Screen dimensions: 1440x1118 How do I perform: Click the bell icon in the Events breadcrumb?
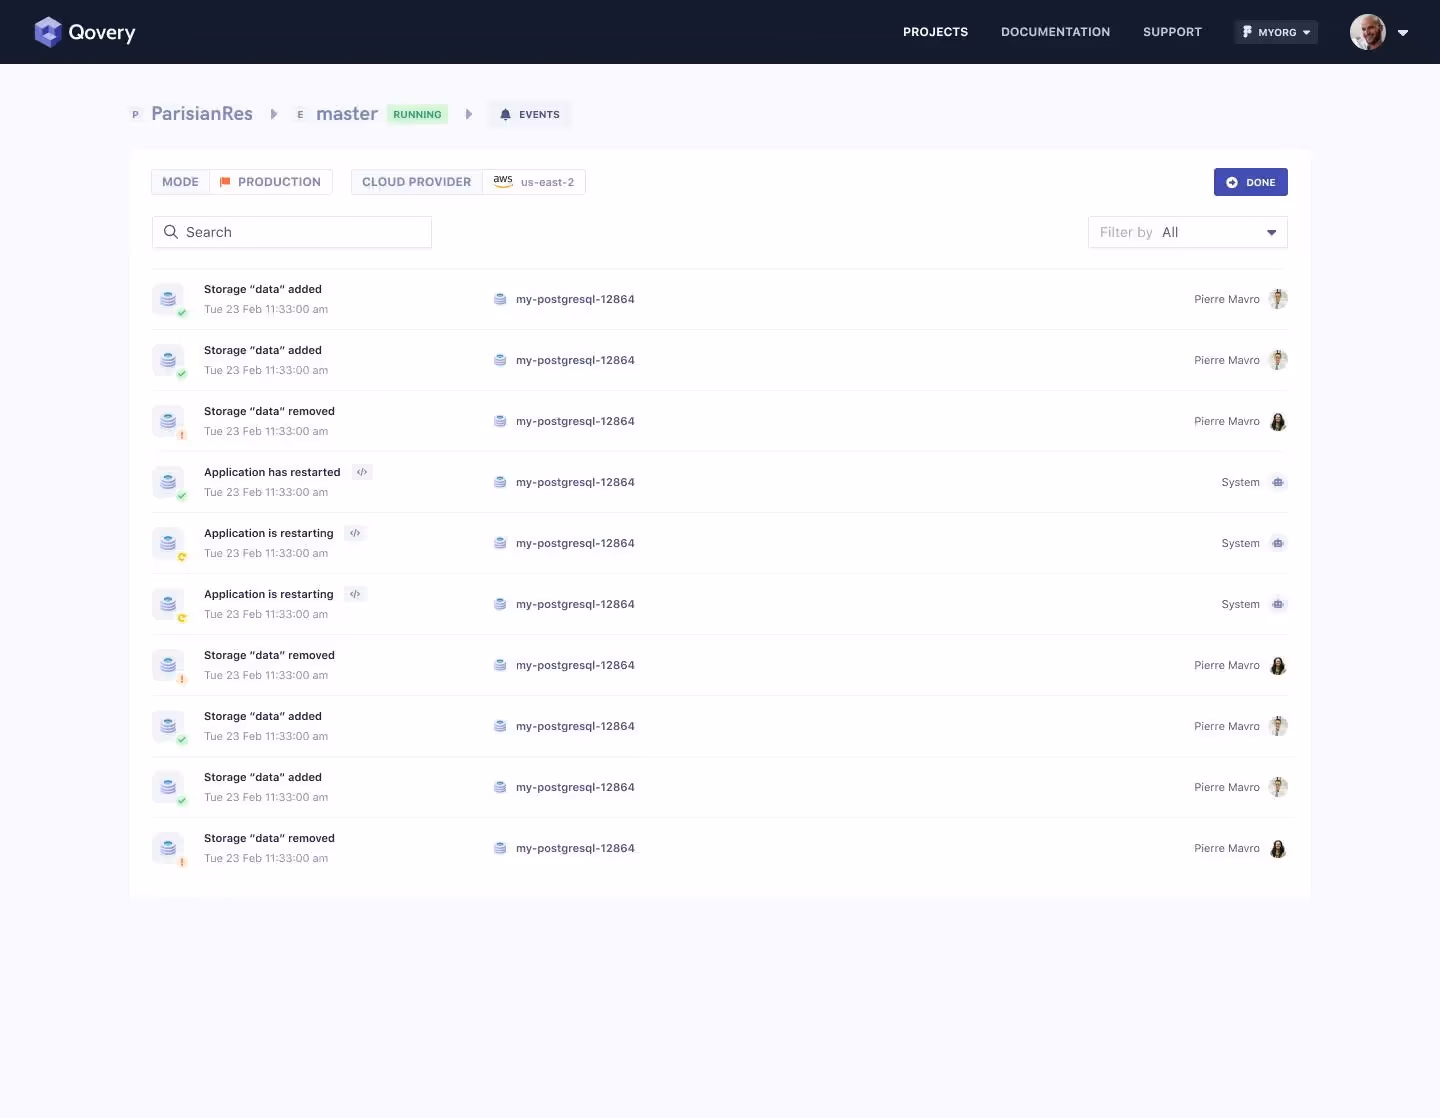tap(505, 115)
